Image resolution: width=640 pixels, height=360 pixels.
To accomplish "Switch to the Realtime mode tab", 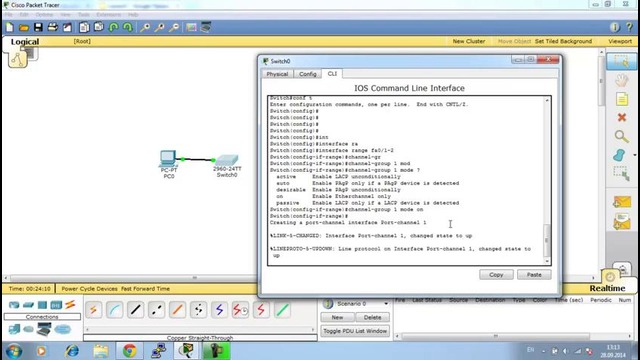I will click(x=607, y=288).
